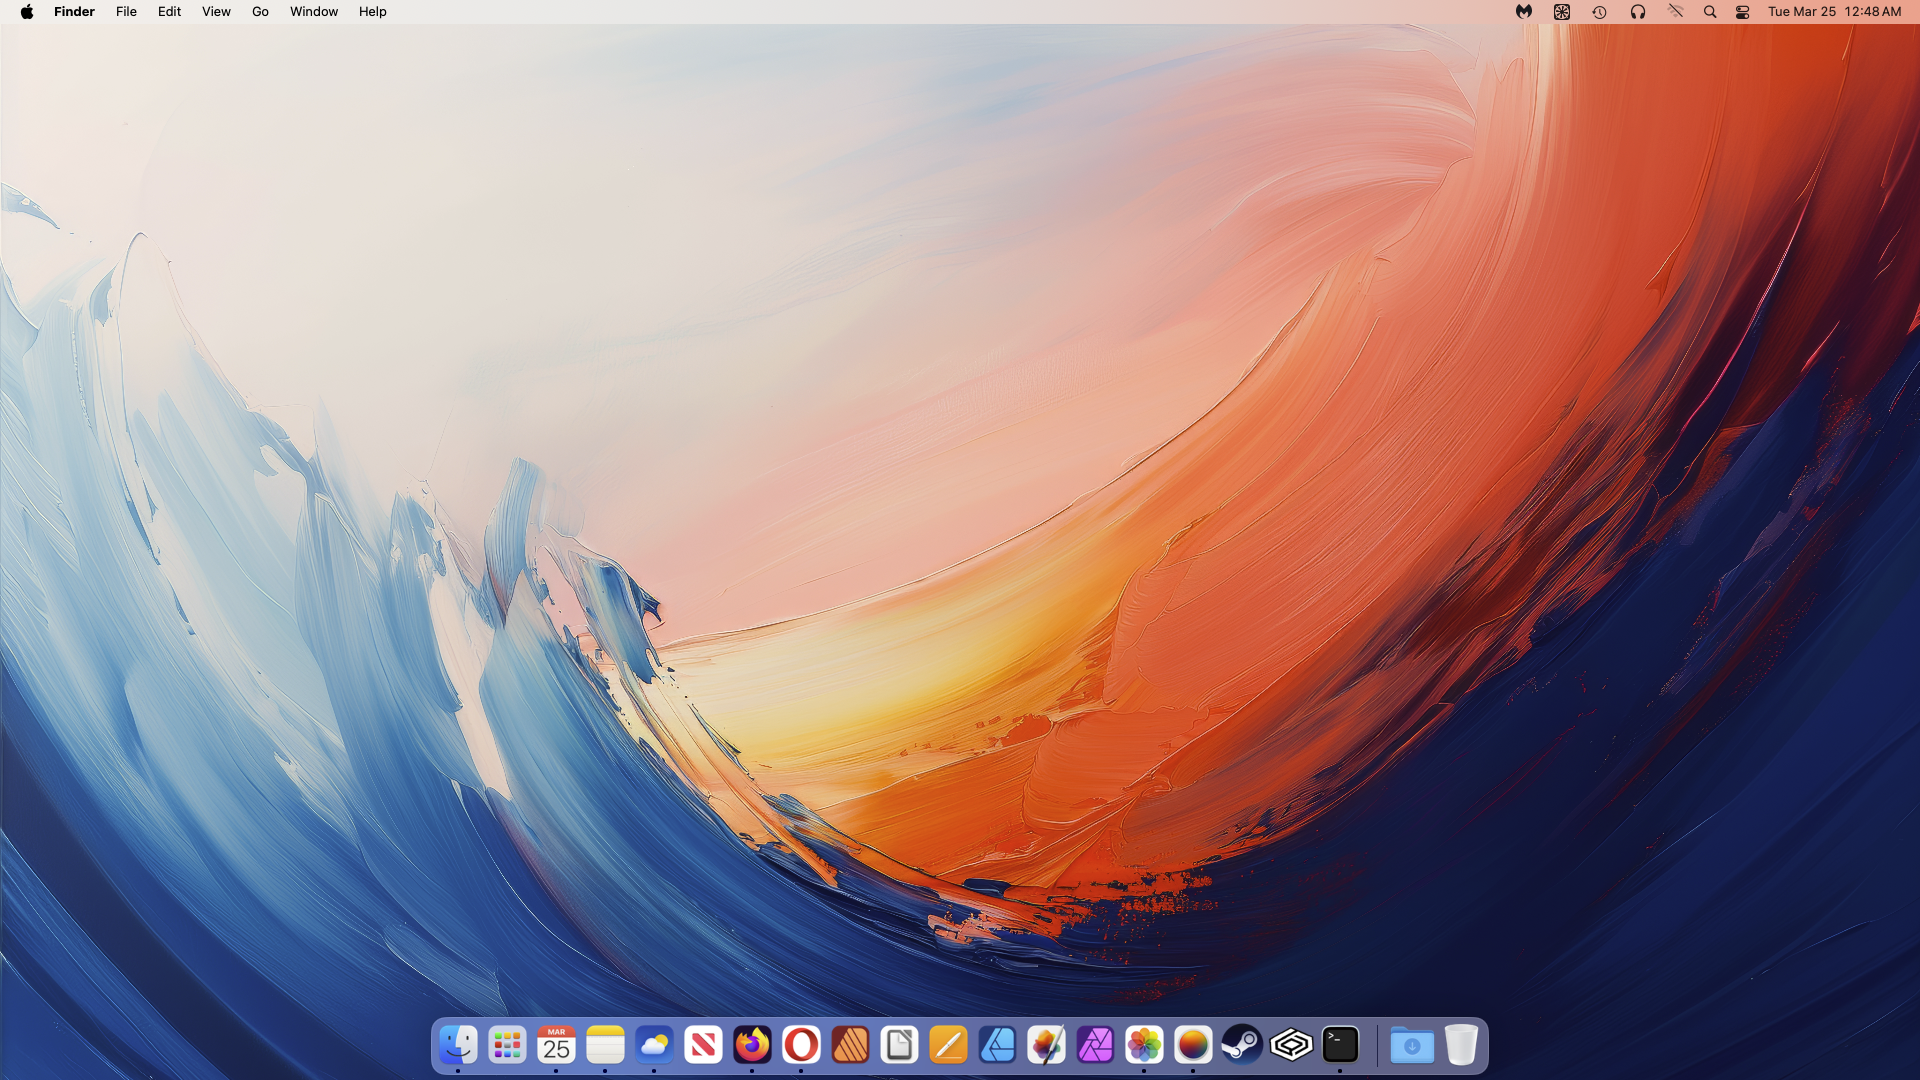The height and width of the screenshot is (1080, 1920).
Task: Expand the Downloads folder stack
Action: point(1411,1046)
